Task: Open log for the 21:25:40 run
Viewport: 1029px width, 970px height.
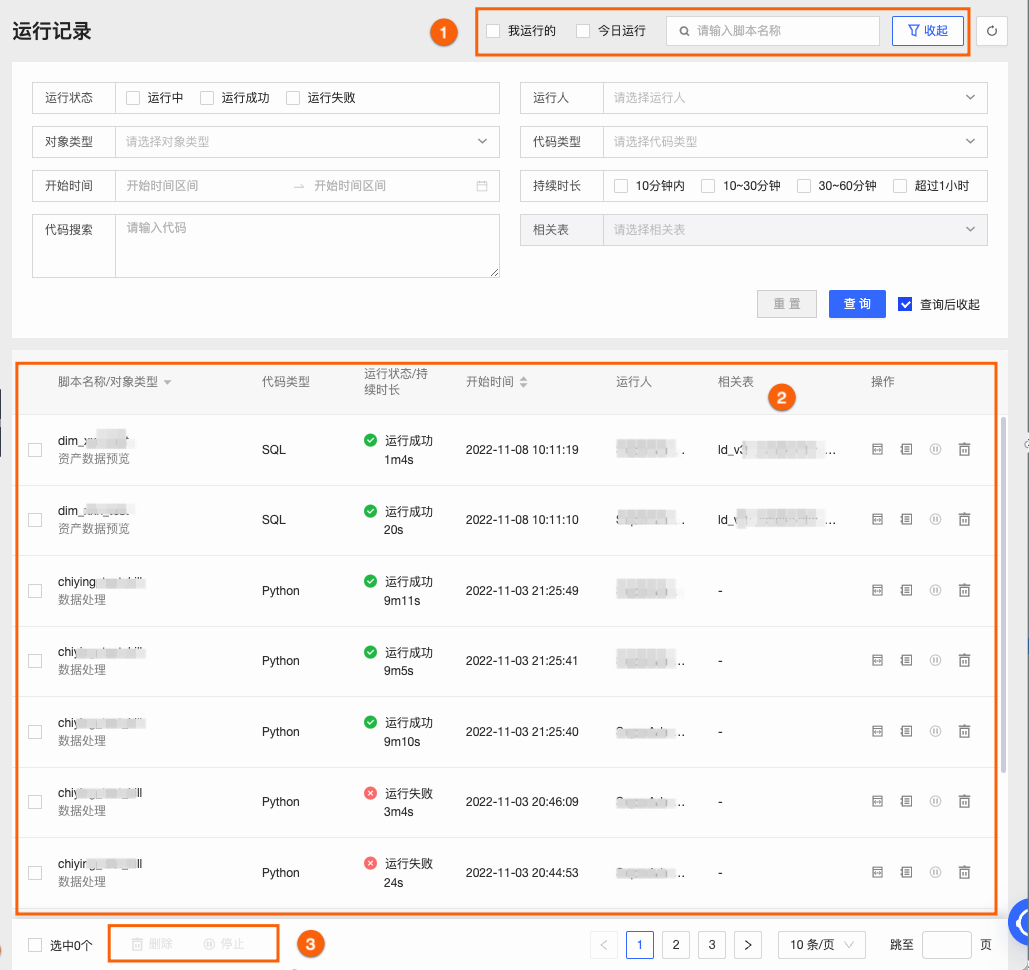Action: (906, 732)
